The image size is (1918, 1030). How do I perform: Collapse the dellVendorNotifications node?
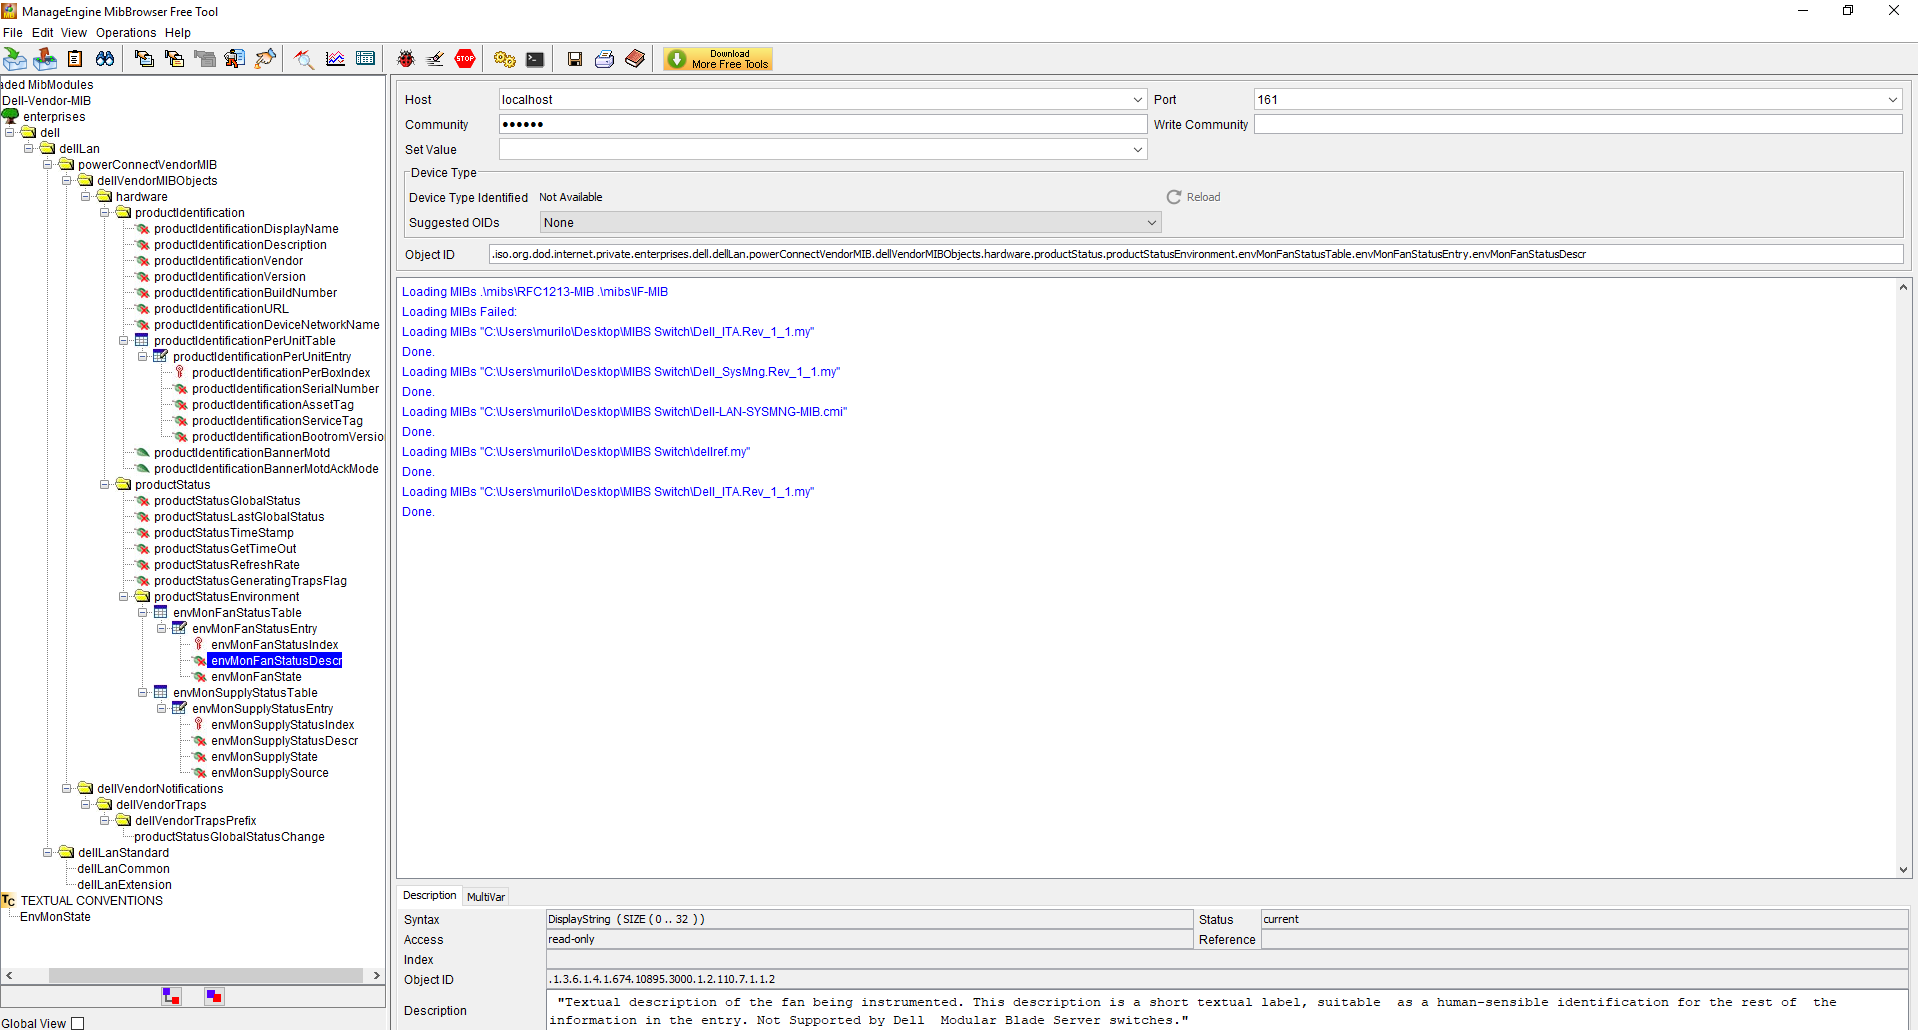coord(67,788)
